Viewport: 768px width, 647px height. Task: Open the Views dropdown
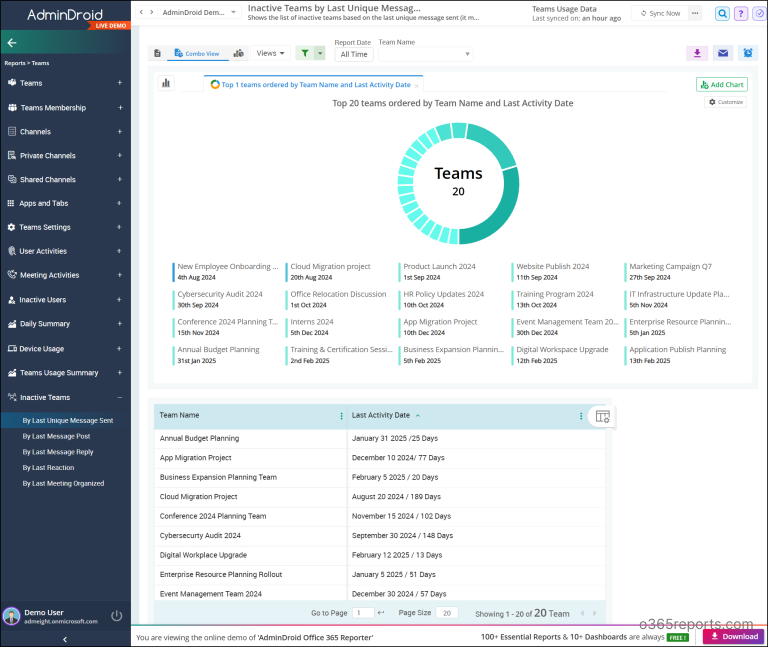click(270, 53)
